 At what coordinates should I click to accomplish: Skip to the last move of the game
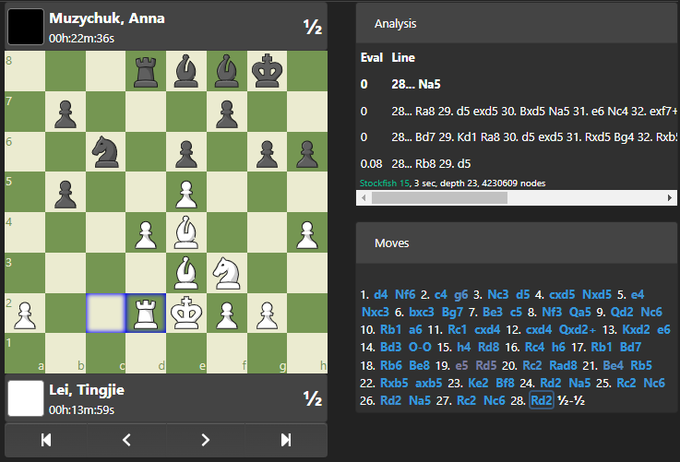[x=286, y=439]
